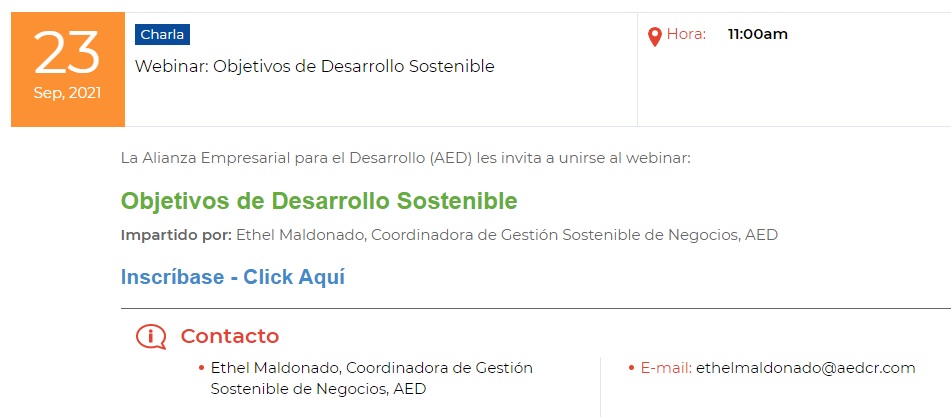
Task: Open Webinar: Objetivos de Desarrollo Sostenible title
Action: click(x=315, y=66)
